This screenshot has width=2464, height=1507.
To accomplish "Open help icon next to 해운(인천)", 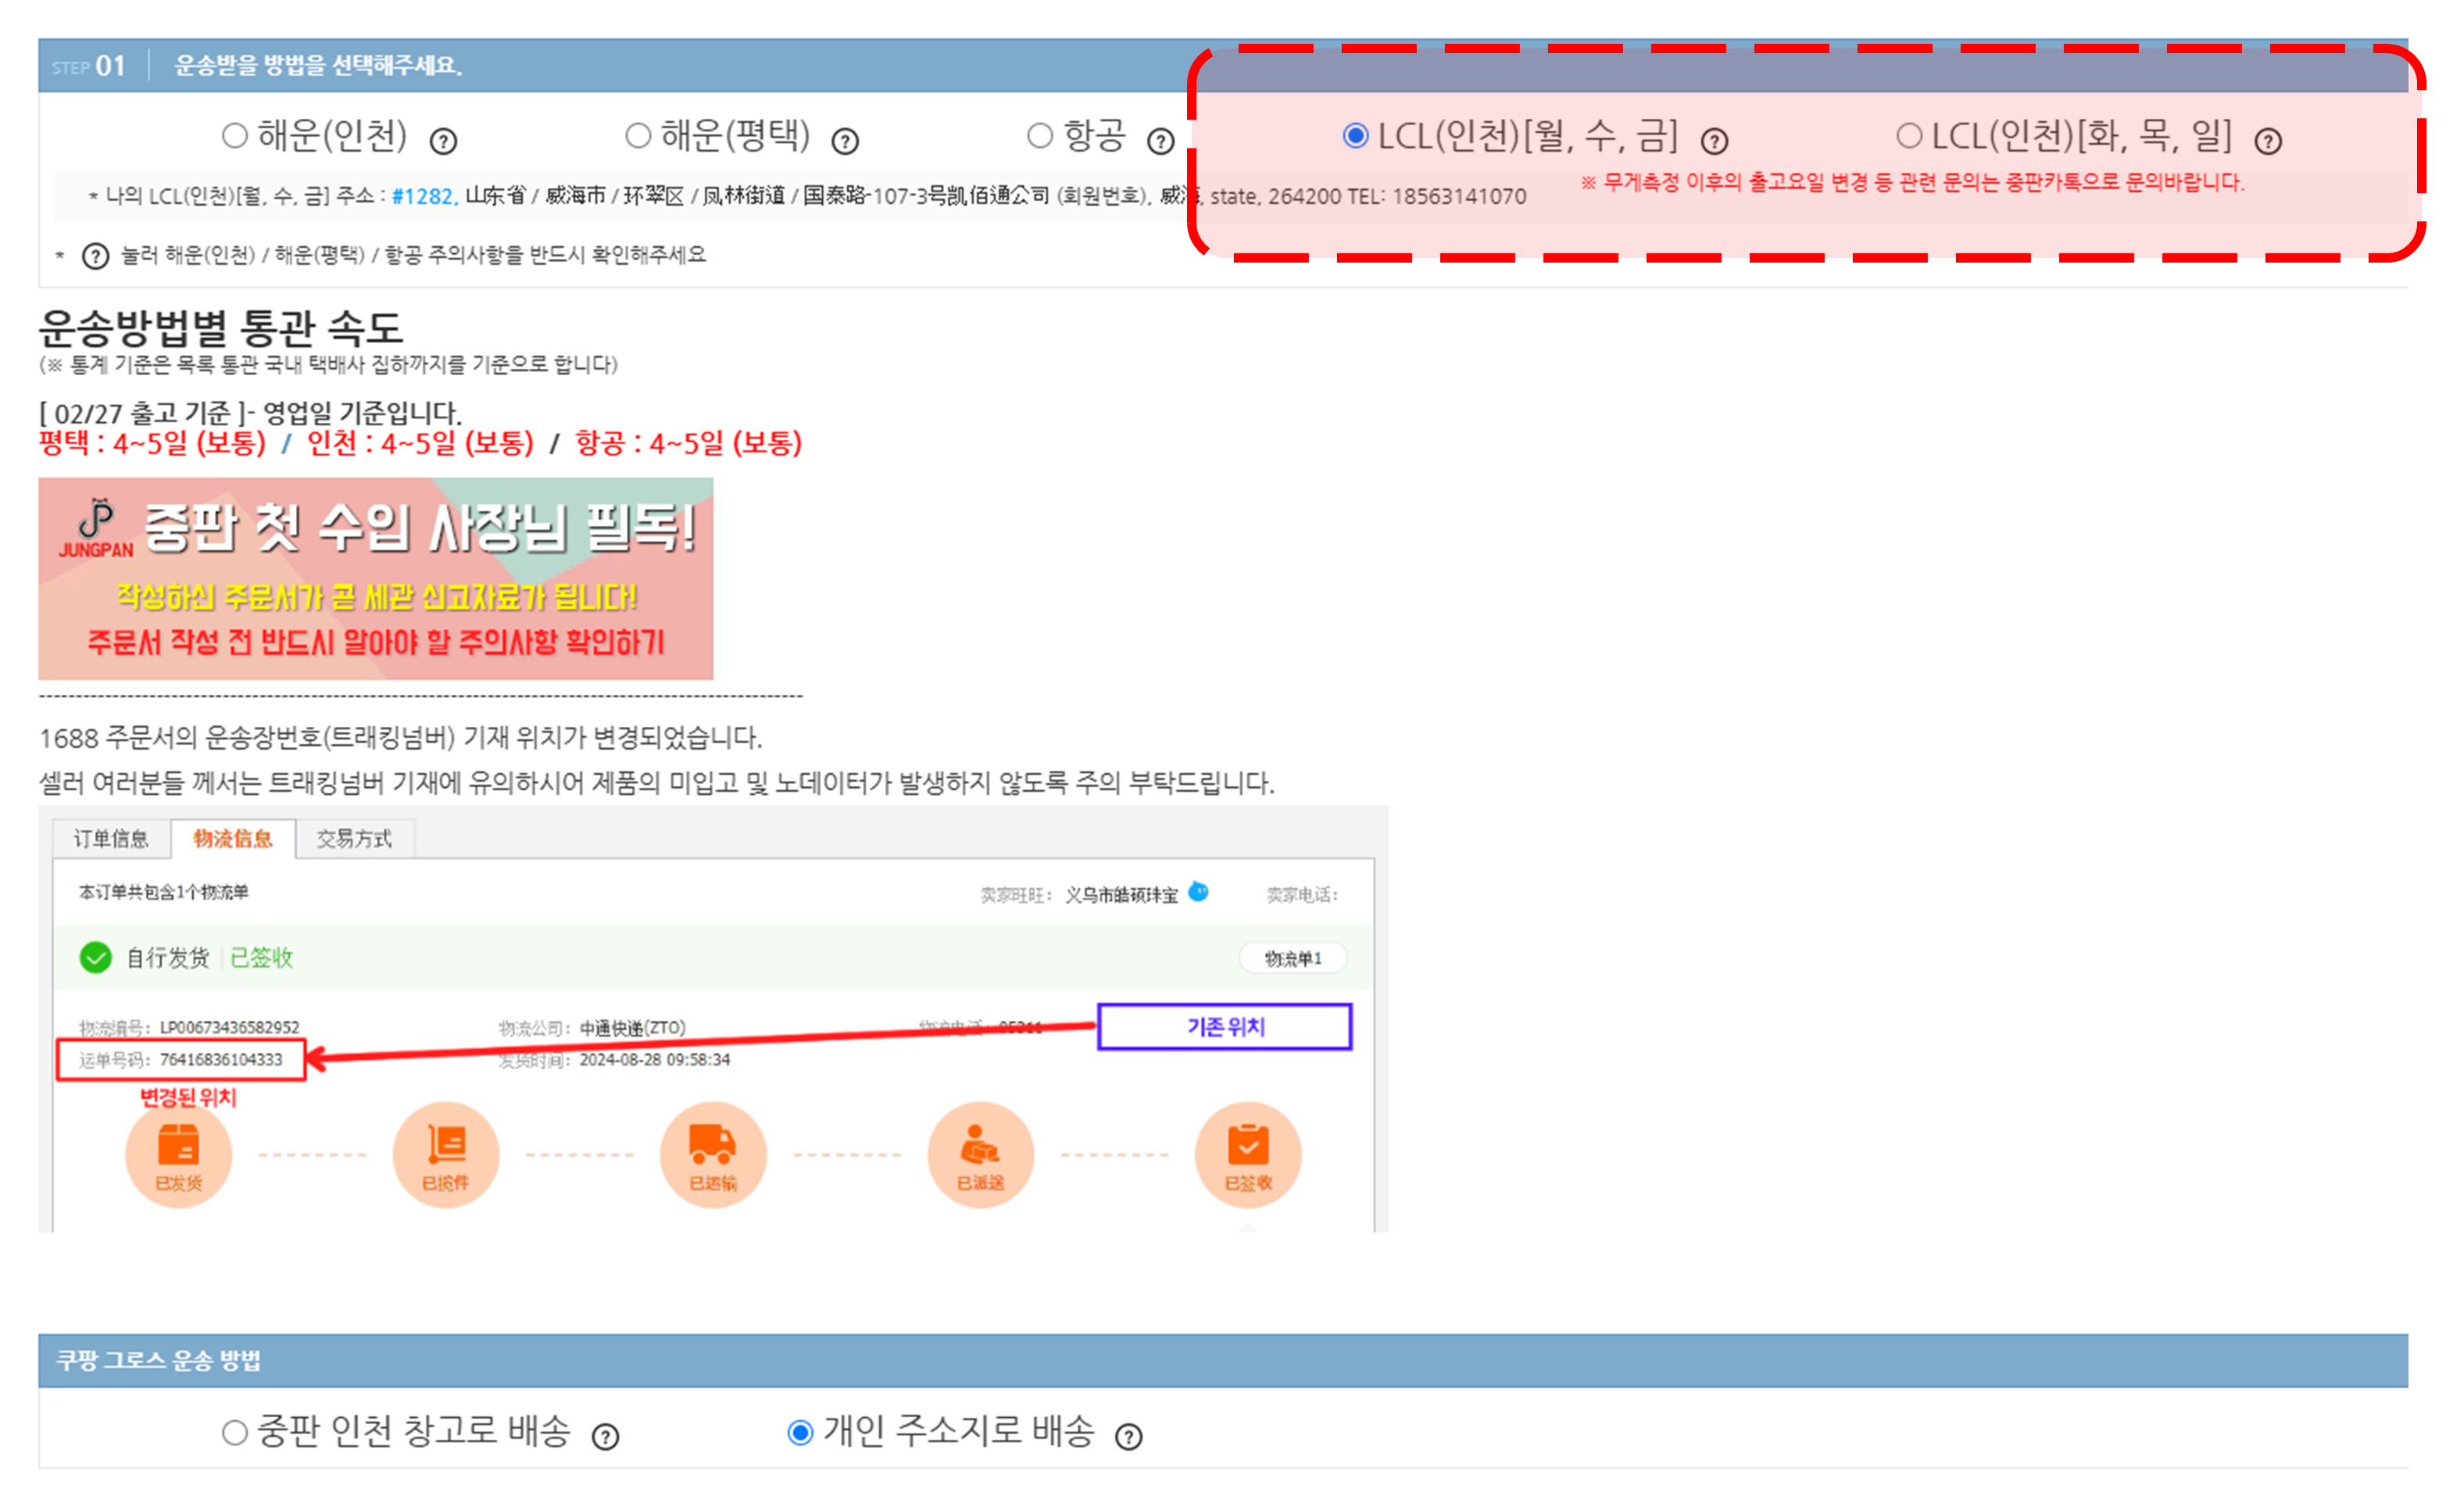I will click(x=443, y=141).
